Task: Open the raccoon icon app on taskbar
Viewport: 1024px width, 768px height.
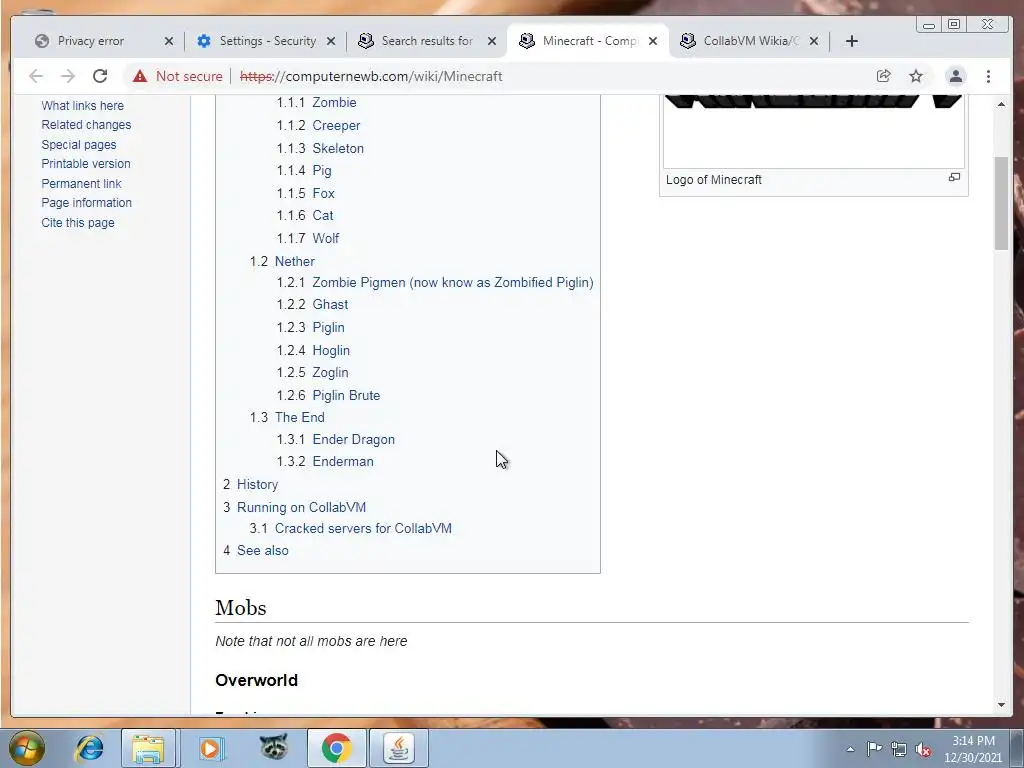Action: 274,747
